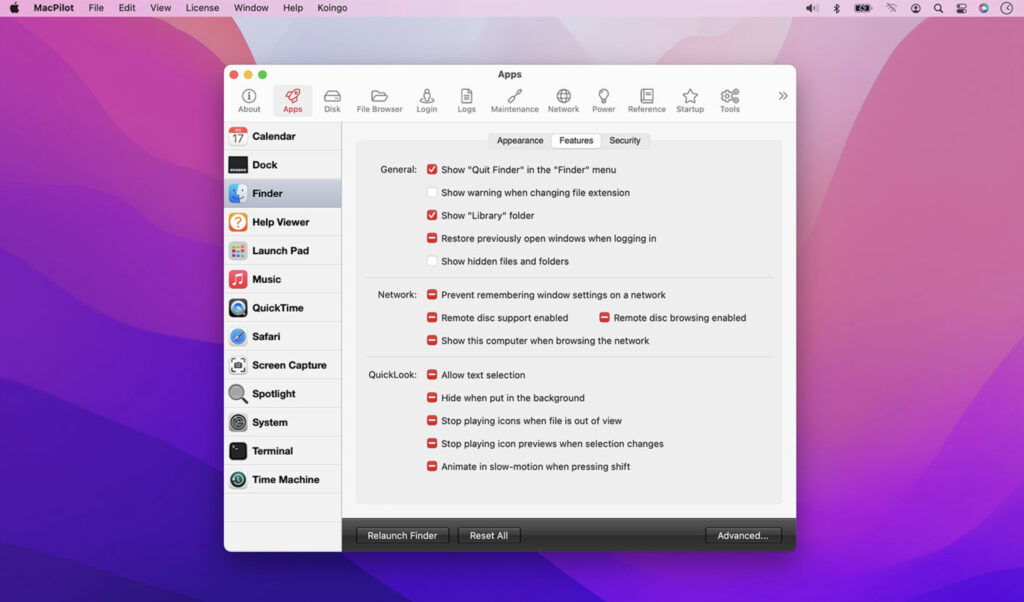Toggle Prevent remembering window settings on network
This screenshot has height=602, width=1024.
432,295
